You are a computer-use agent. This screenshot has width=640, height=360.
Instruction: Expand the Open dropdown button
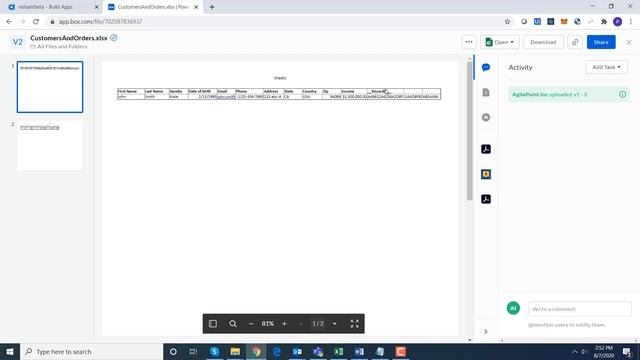click(500, 42)
